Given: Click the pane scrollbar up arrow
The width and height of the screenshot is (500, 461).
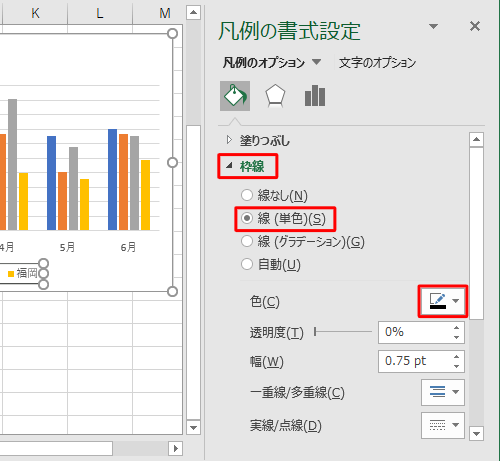Looking at the screenshot, I should click(476, 139).
